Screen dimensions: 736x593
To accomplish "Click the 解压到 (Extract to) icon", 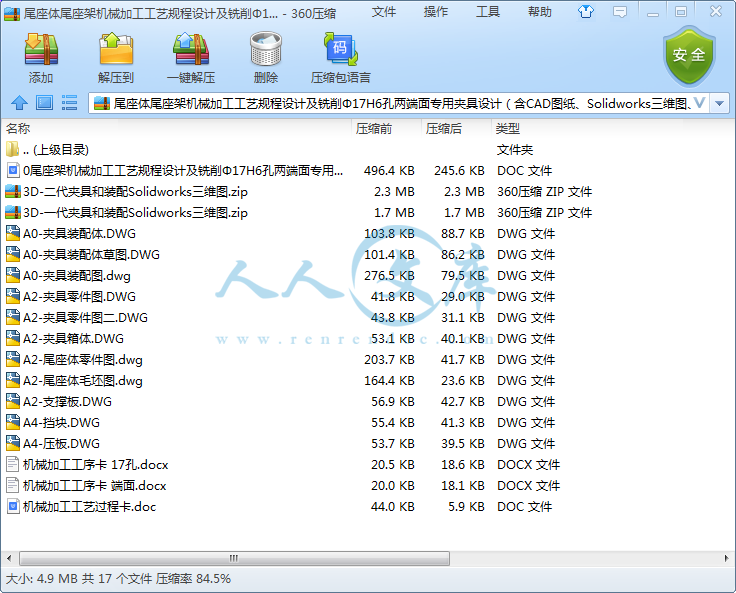I will [116, 49].
